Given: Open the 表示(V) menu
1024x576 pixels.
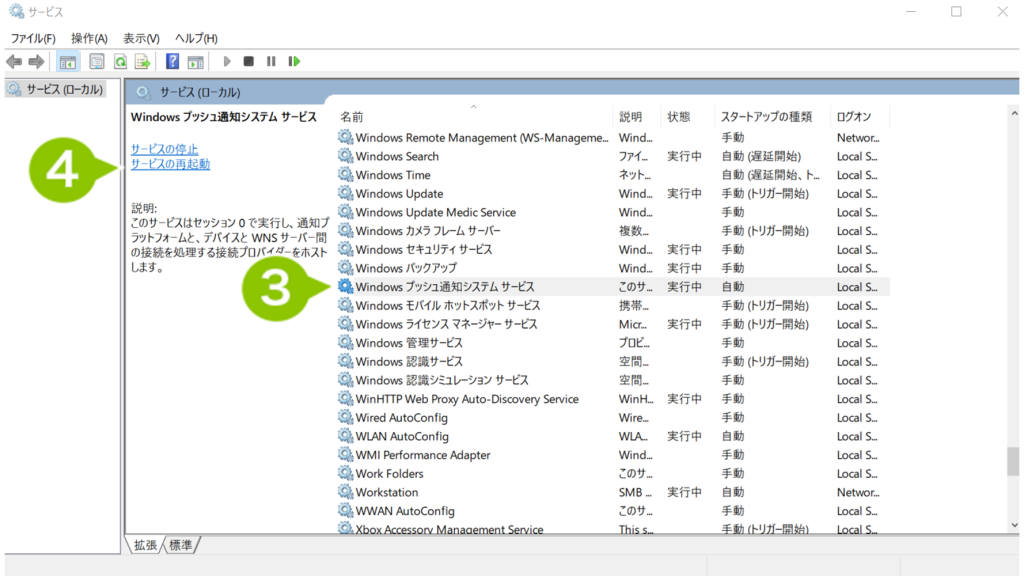Looking at the screenshot, I should (141, 39).
